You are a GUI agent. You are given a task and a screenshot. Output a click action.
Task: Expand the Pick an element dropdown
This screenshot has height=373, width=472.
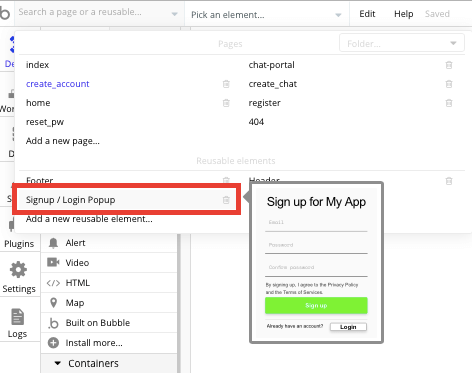pos(267,15)
